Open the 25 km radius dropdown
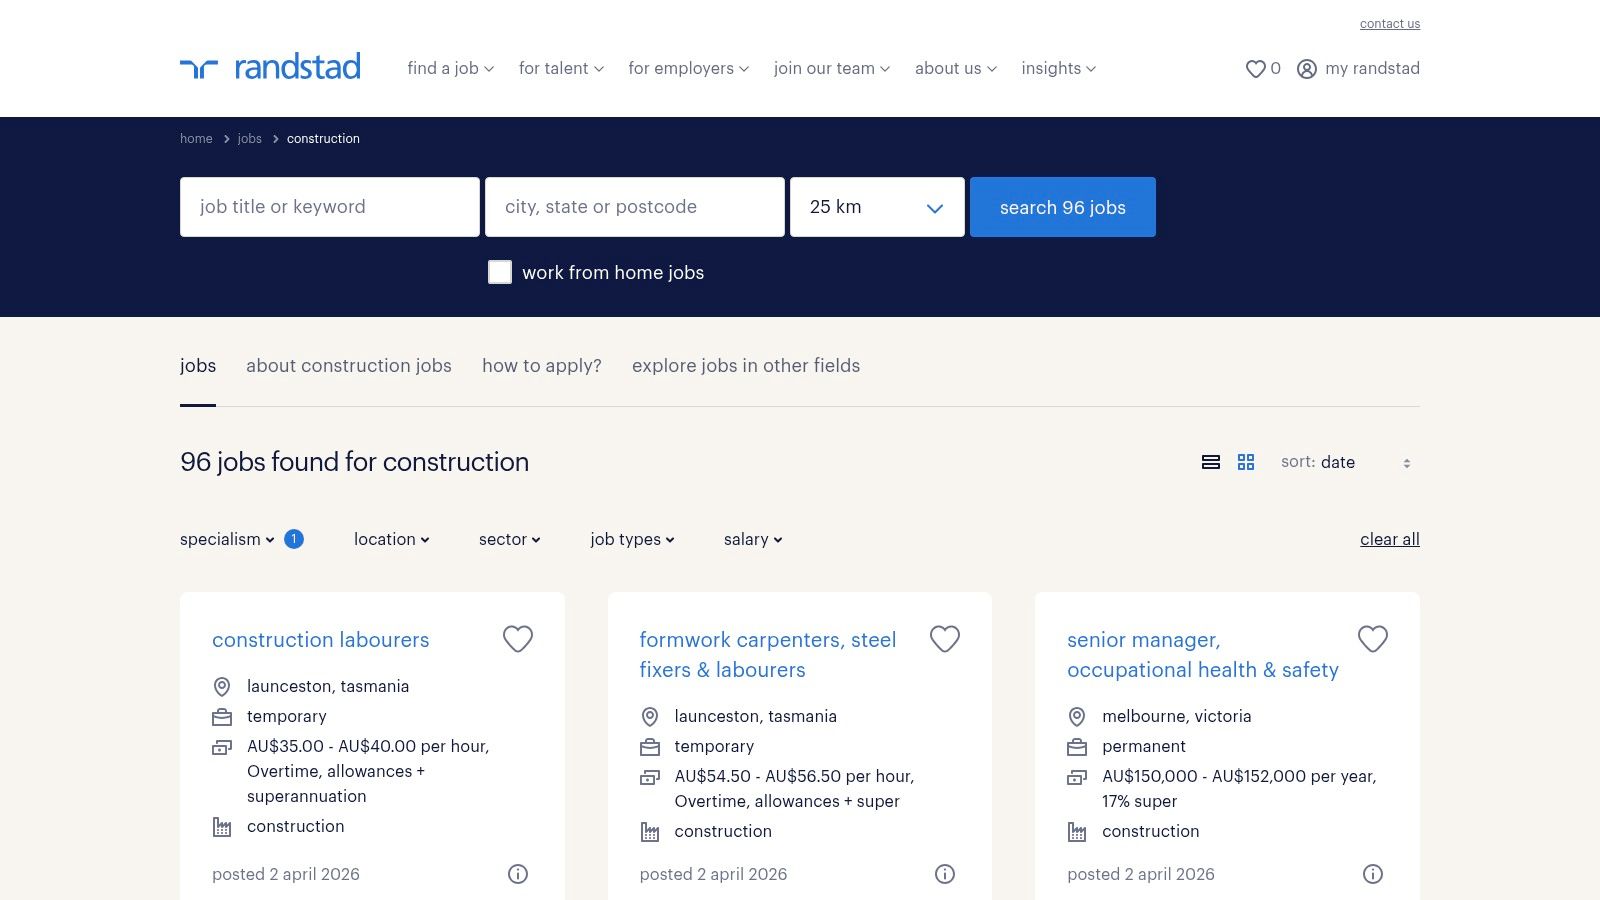This screenshot has height=900, width=1600. point(876,207)
